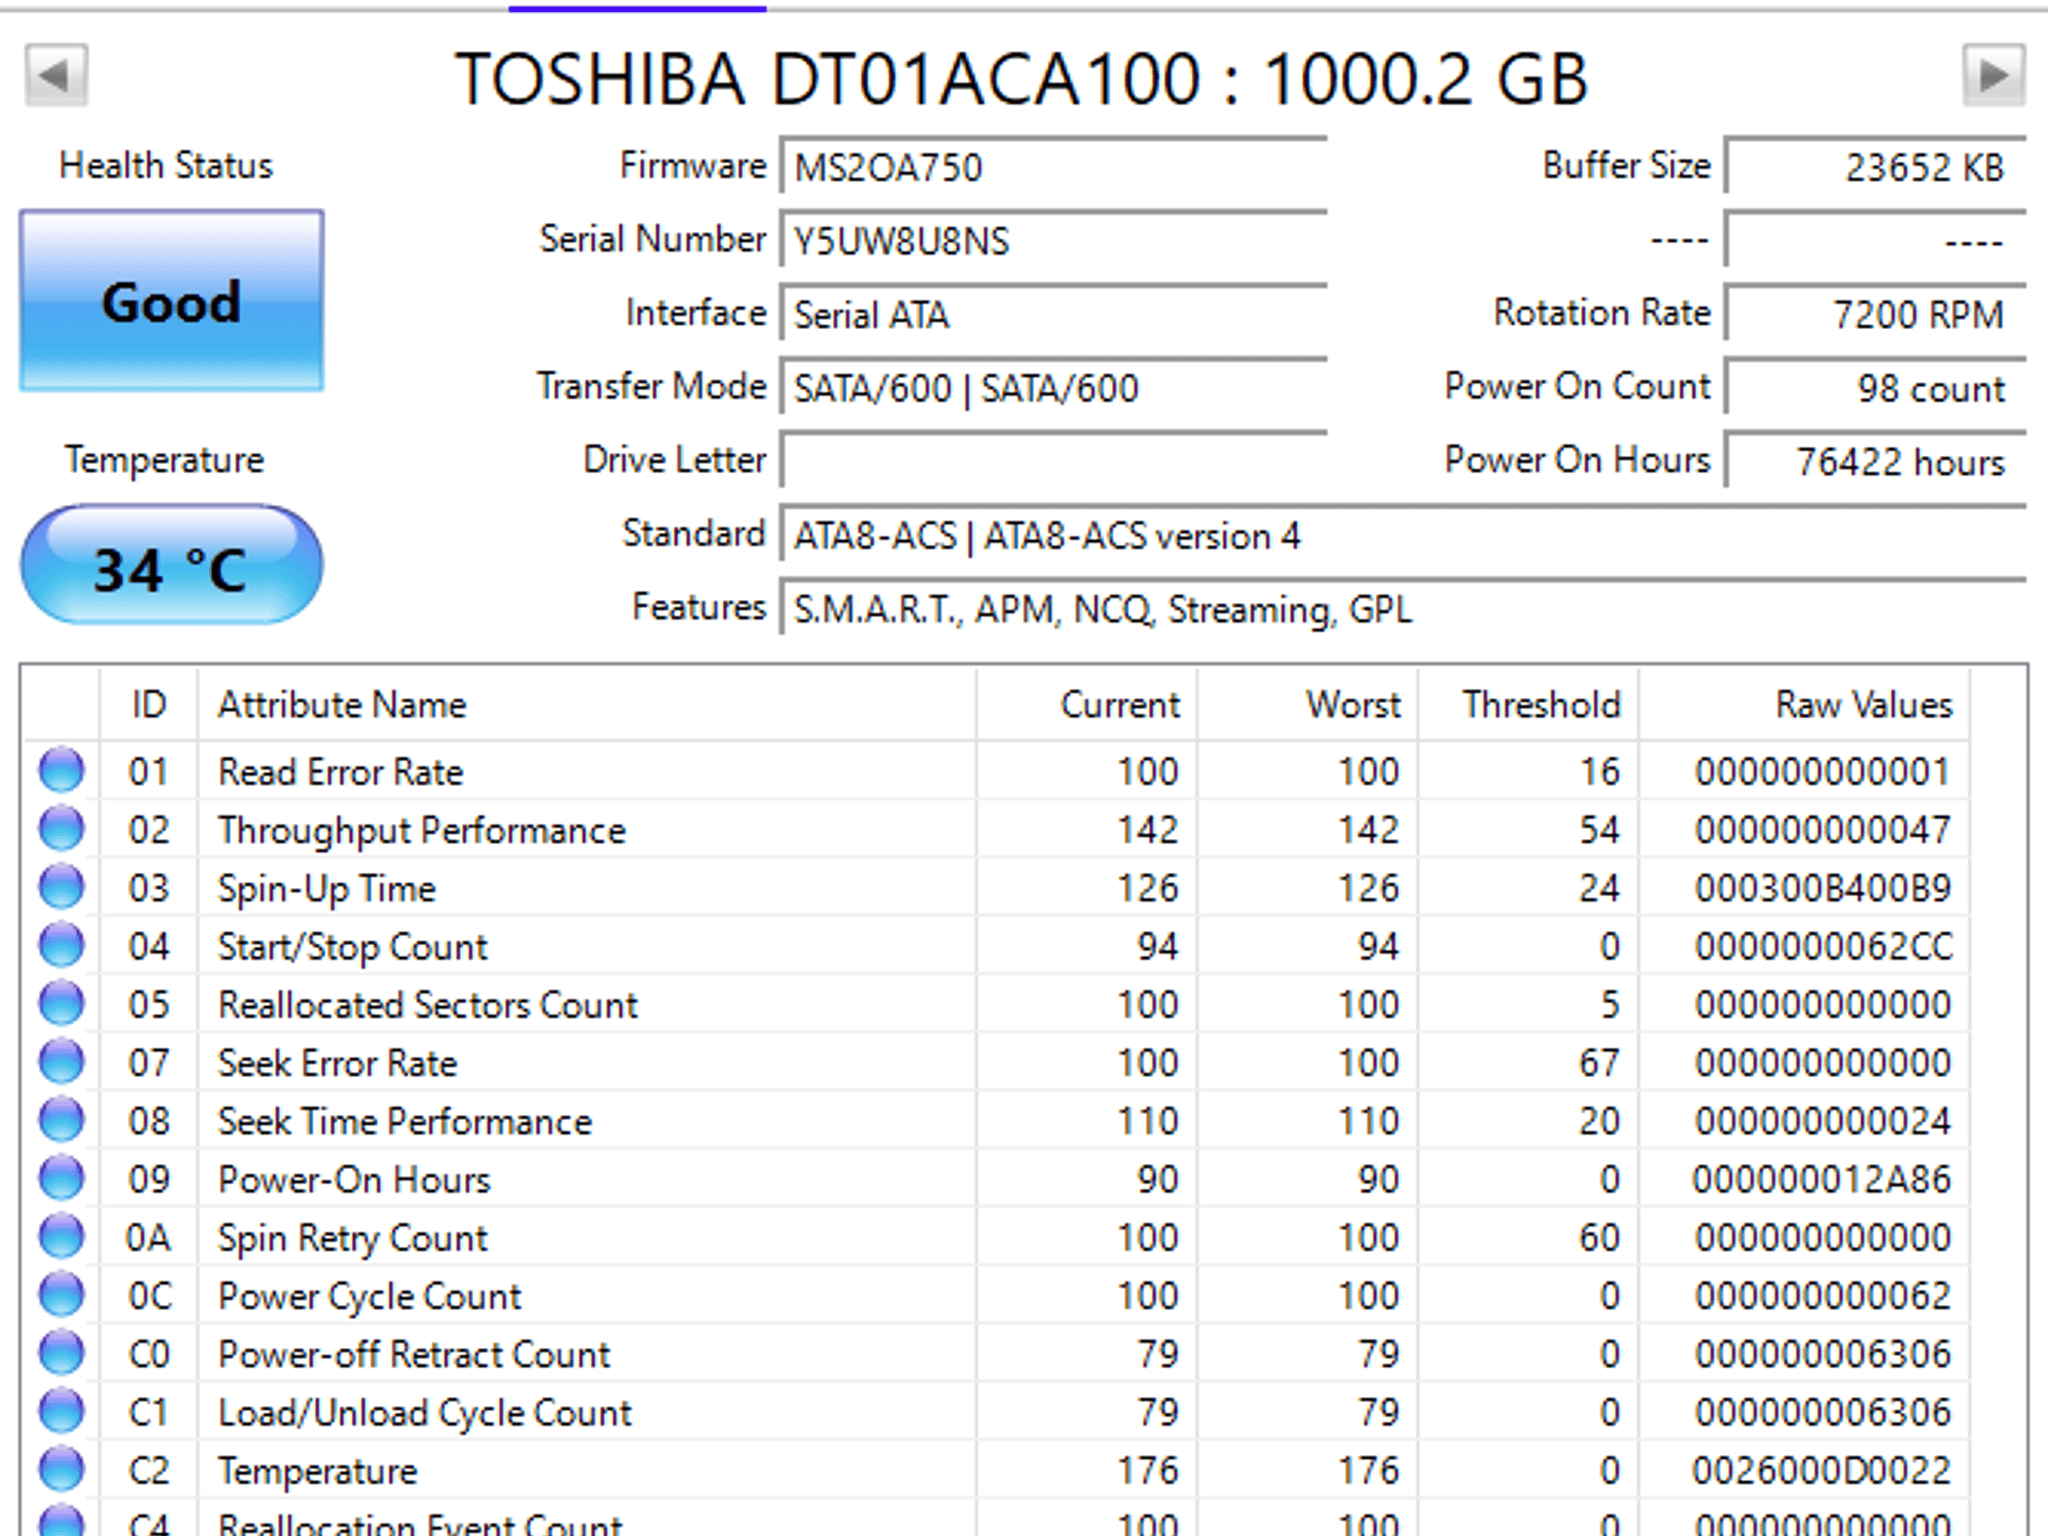The width and height of the screenshot is (2048, 1536).
Task: Select the Read Error Rate row name
Action: point(341,772)
